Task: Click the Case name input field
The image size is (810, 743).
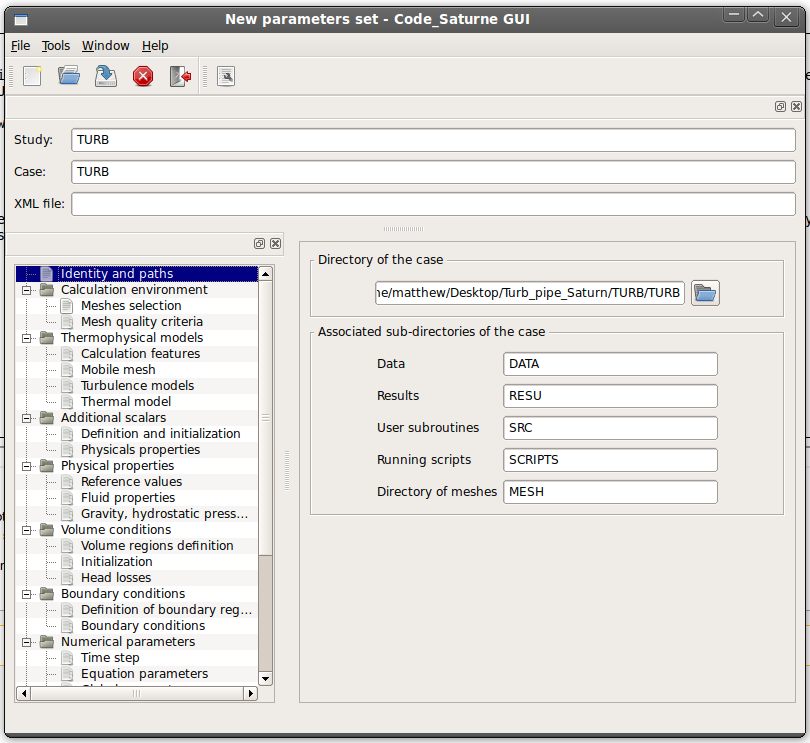Action: pyautogui.click(x=433, y=172)
